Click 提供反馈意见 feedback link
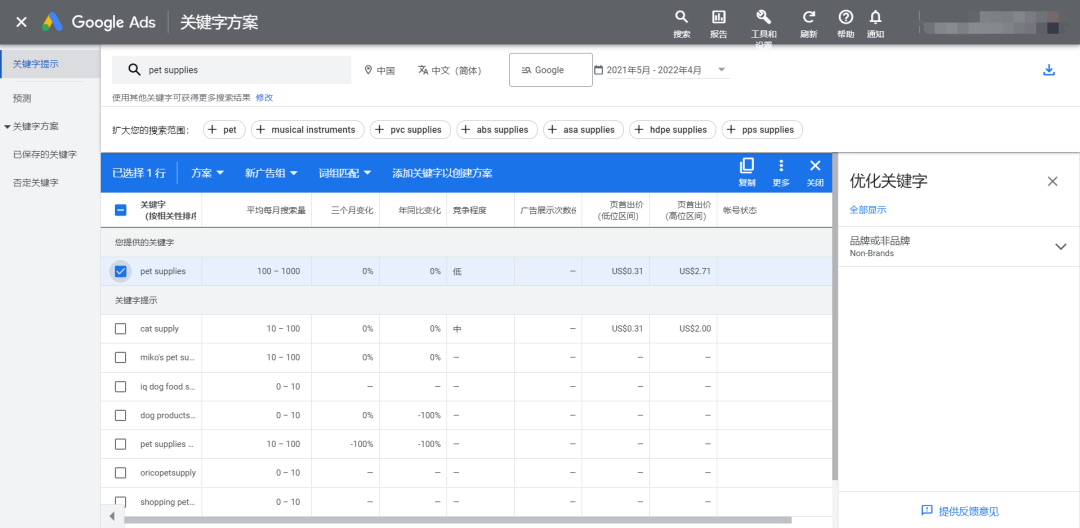This screenshot has width=1080, height=528. pos(968,511)
